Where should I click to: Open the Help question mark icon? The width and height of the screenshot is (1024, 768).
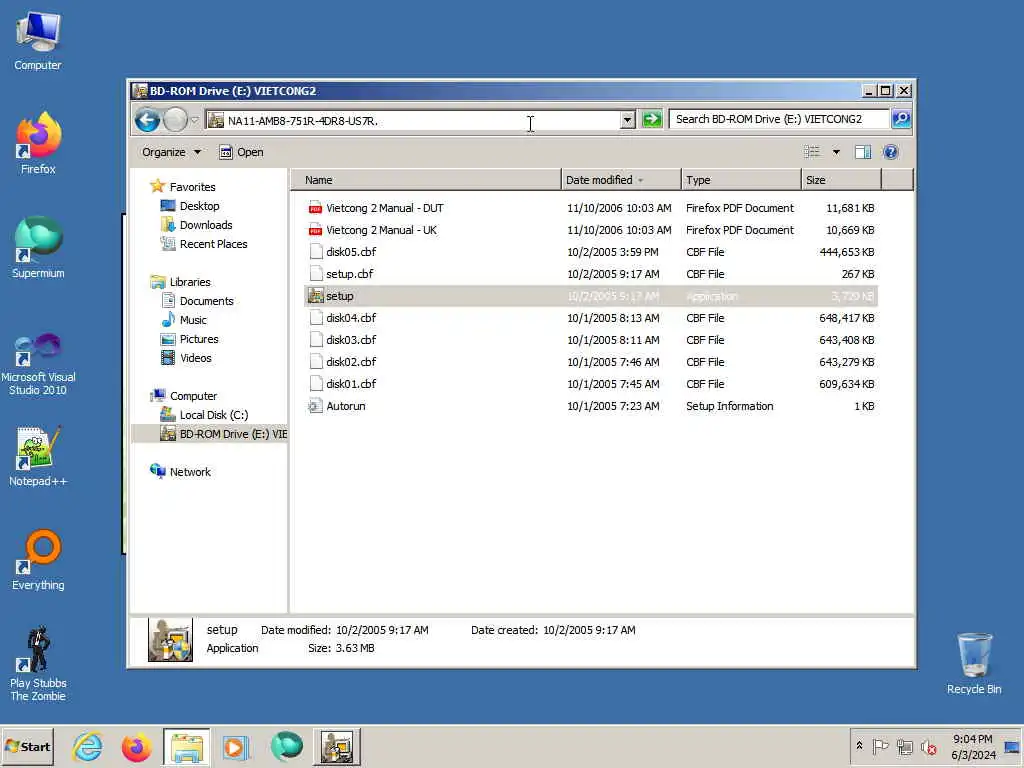(890, 152)
